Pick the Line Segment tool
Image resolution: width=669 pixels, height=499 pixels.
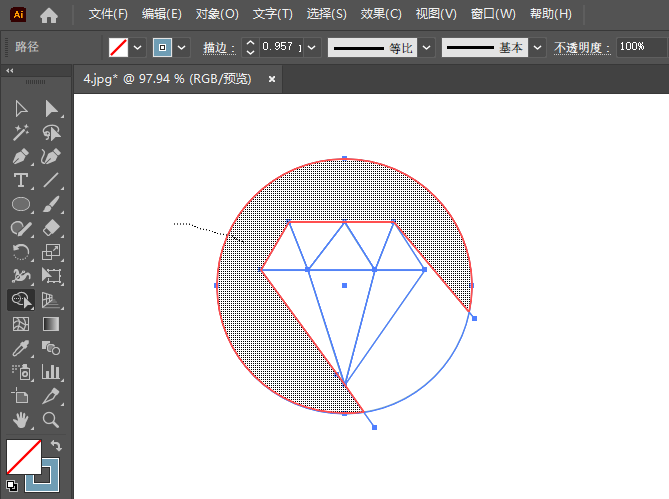[x=51, y=180]
